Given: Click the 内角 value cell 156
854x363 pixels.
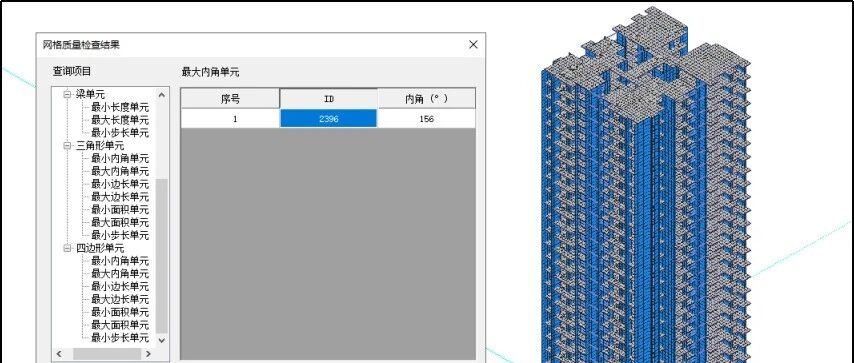Looking at the screenshot, I should [426, 118].
